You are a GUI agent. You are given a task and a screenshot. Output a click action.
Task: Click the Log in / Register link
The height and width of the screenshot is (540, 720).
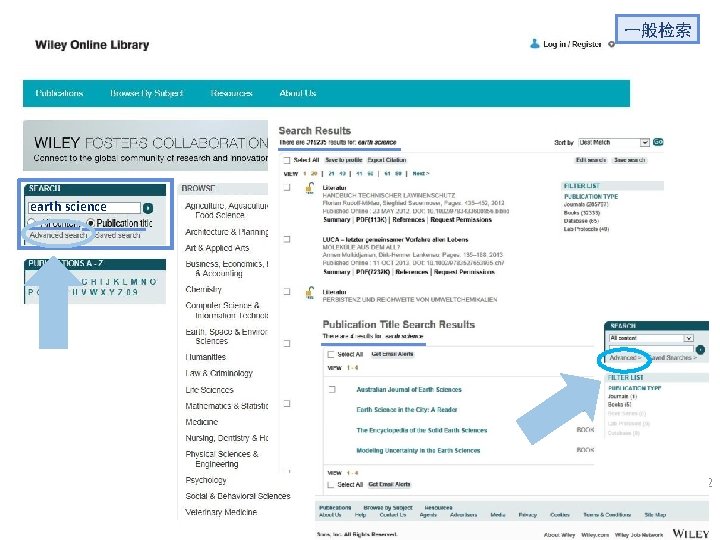point(572,44)
